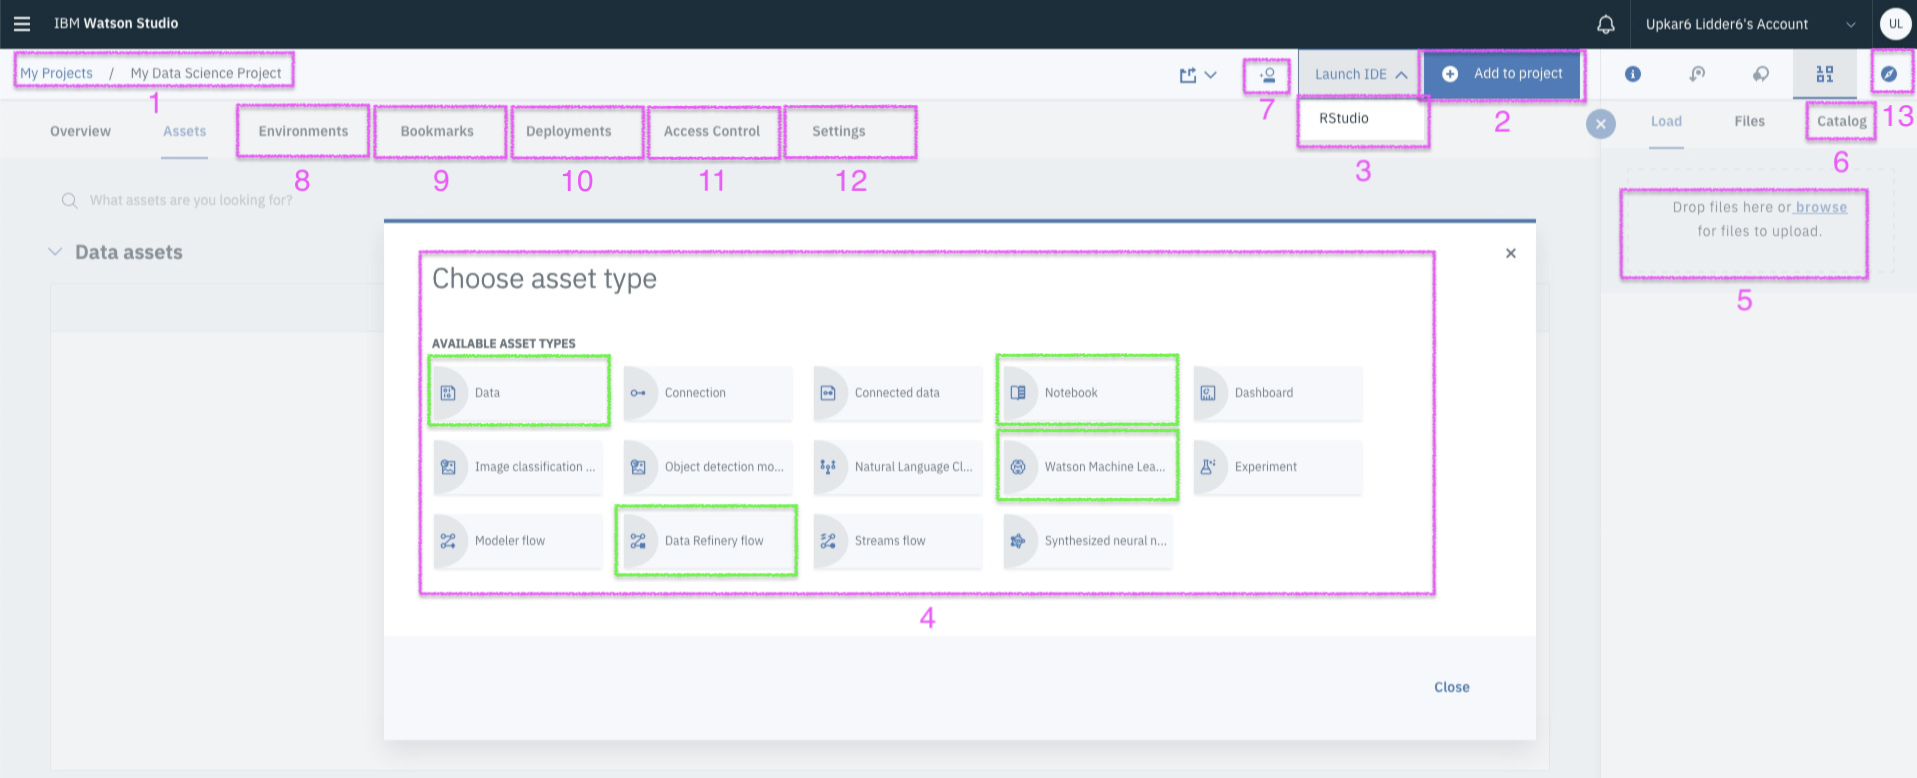Viewport: 1917px width, 778px height.
Task: Choose the Natural Language Classifier asset
Action: pyautogui.click(x=898, y=467)
